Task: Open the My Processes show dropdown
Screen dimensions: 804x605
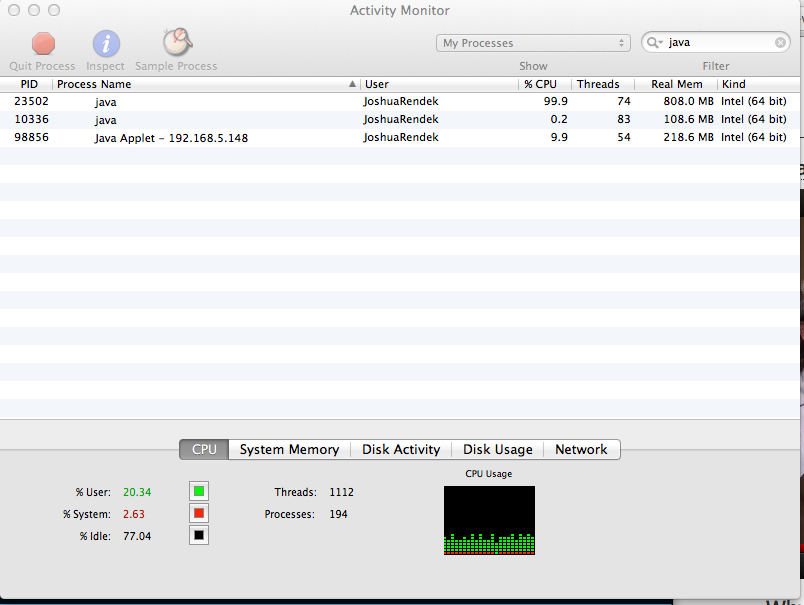Action: tap(533, 43)
